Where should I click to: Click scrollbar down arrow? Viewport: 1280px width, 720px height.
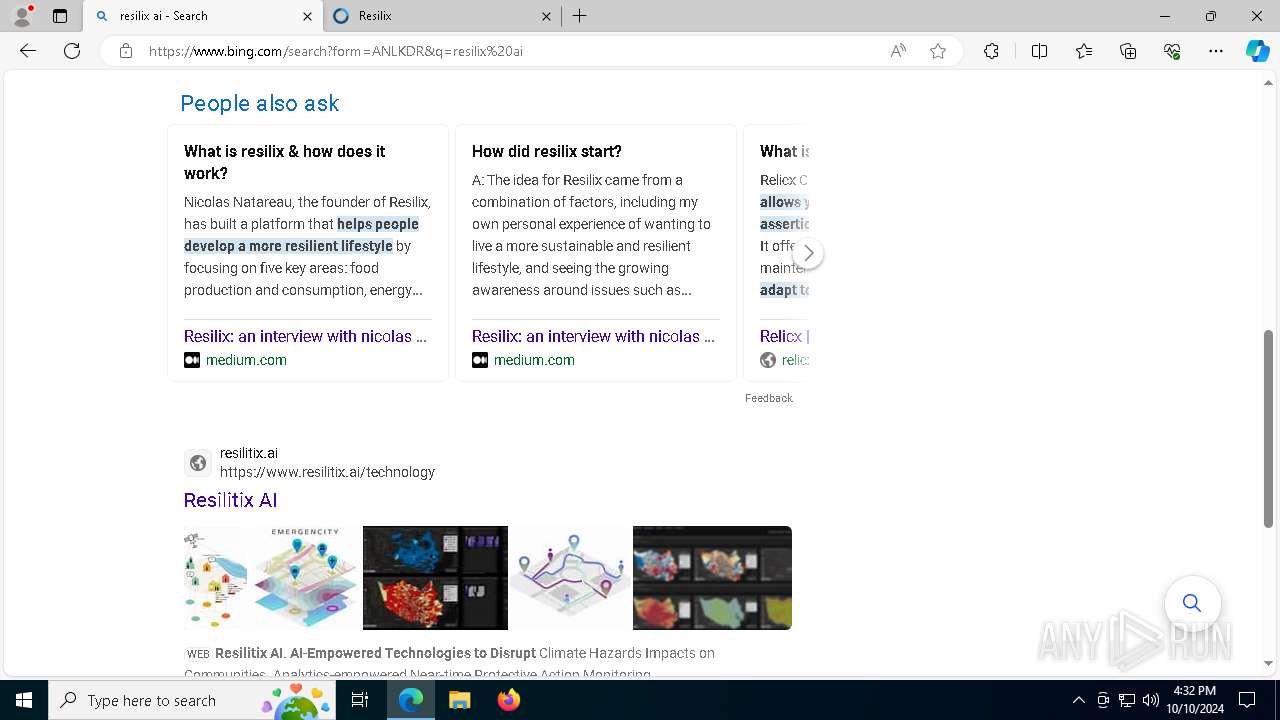(1269, 663)
